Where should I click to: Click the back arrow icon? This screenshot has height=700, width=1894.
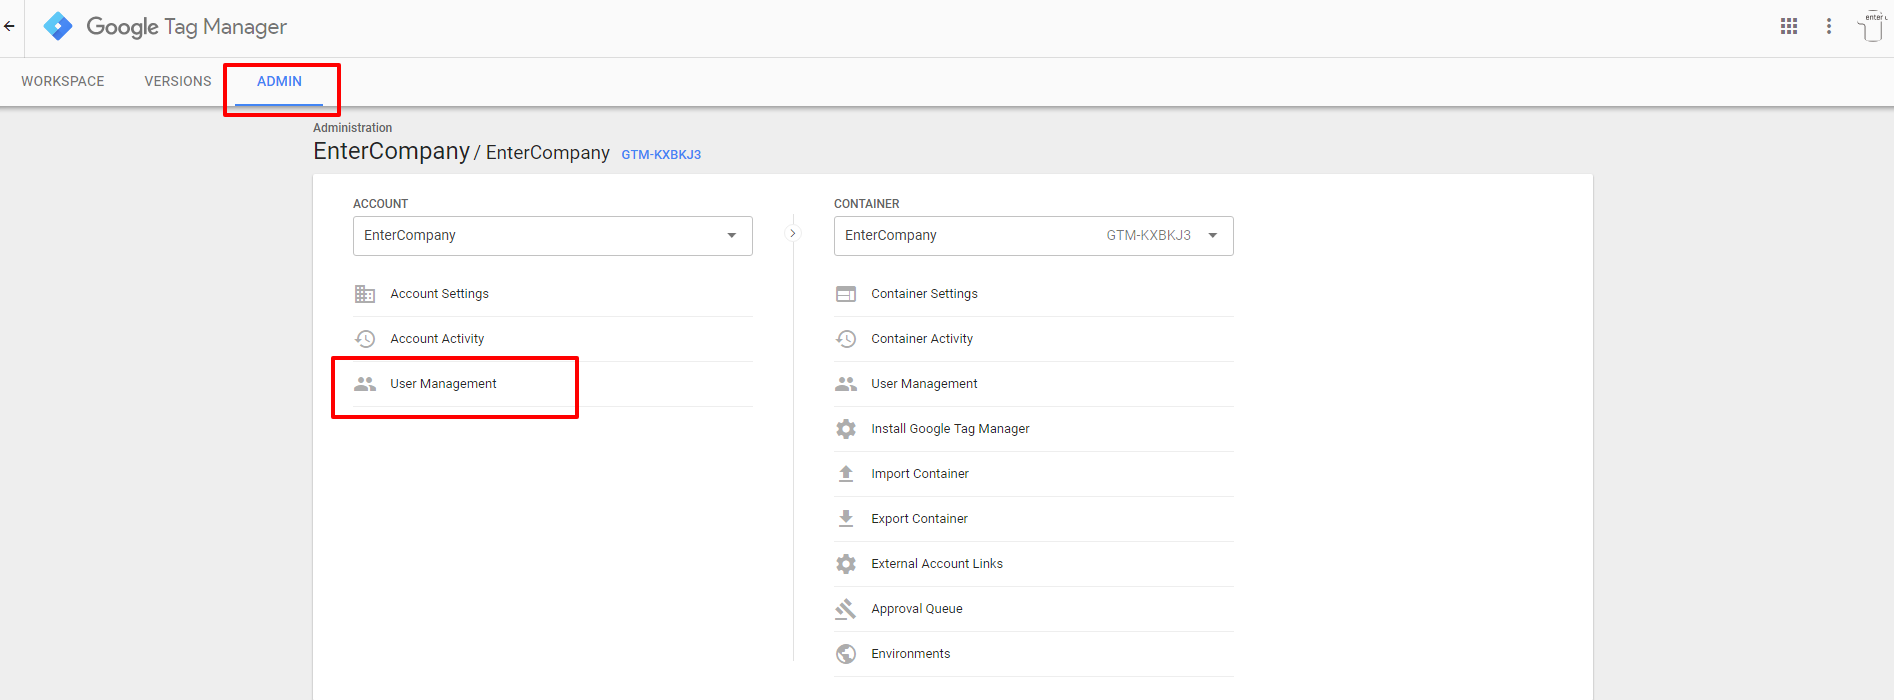coord(9,27)
